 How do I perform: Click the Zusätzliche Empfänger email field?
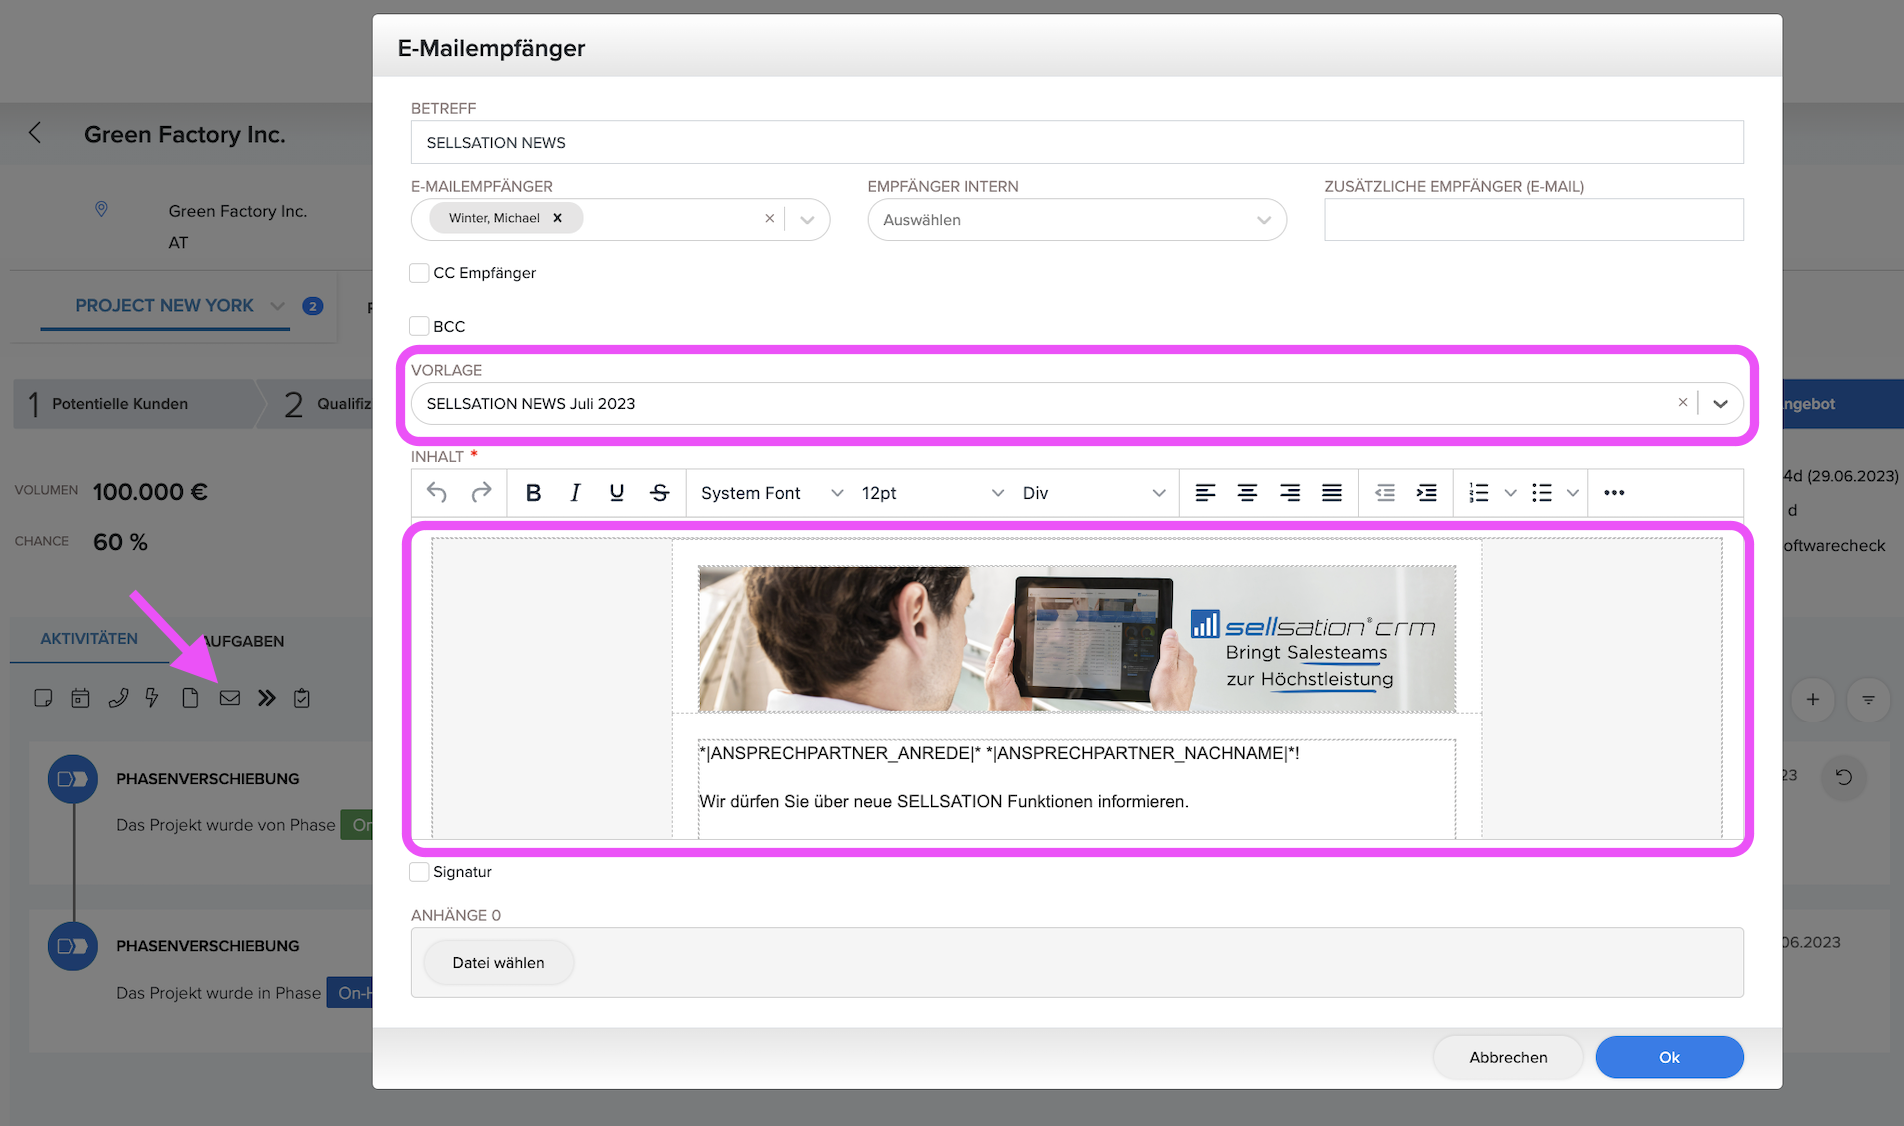[1533, 219]
